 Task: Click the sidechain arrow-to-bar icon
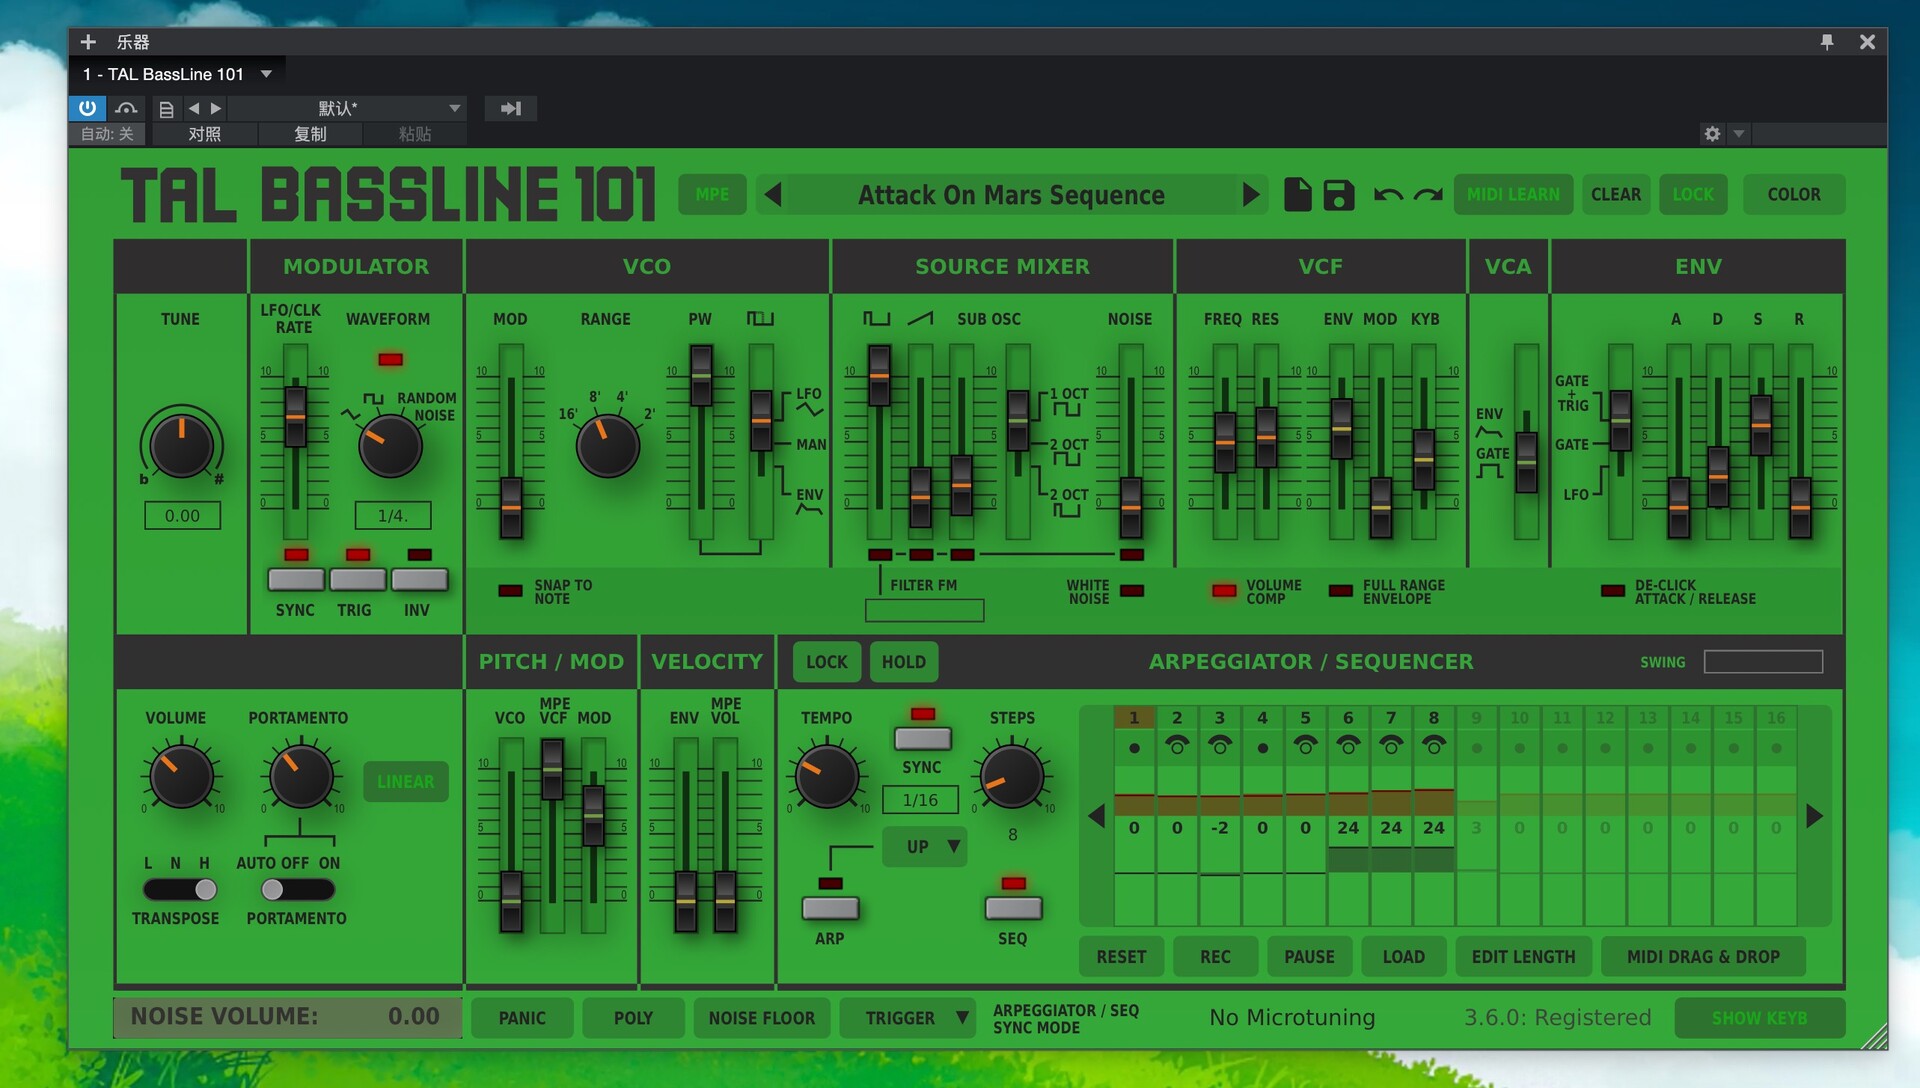tap(511, 108)
